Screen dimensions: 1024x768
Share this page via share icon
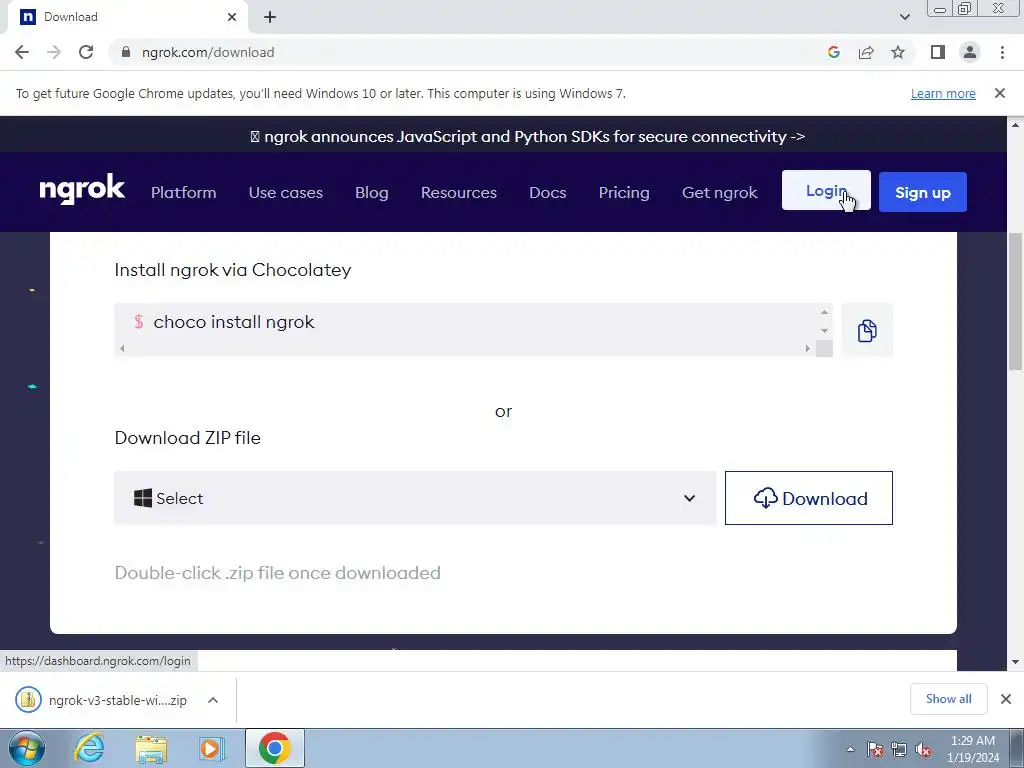click(x=866, y=52)
